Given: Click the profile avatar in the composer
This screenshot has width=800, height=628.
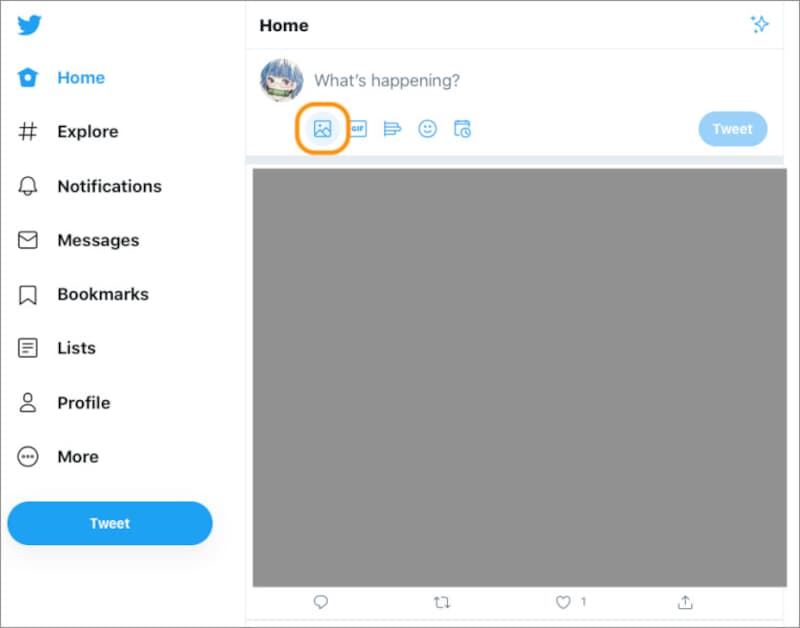Looking at the screenshot, I should [x=281, y=80].
